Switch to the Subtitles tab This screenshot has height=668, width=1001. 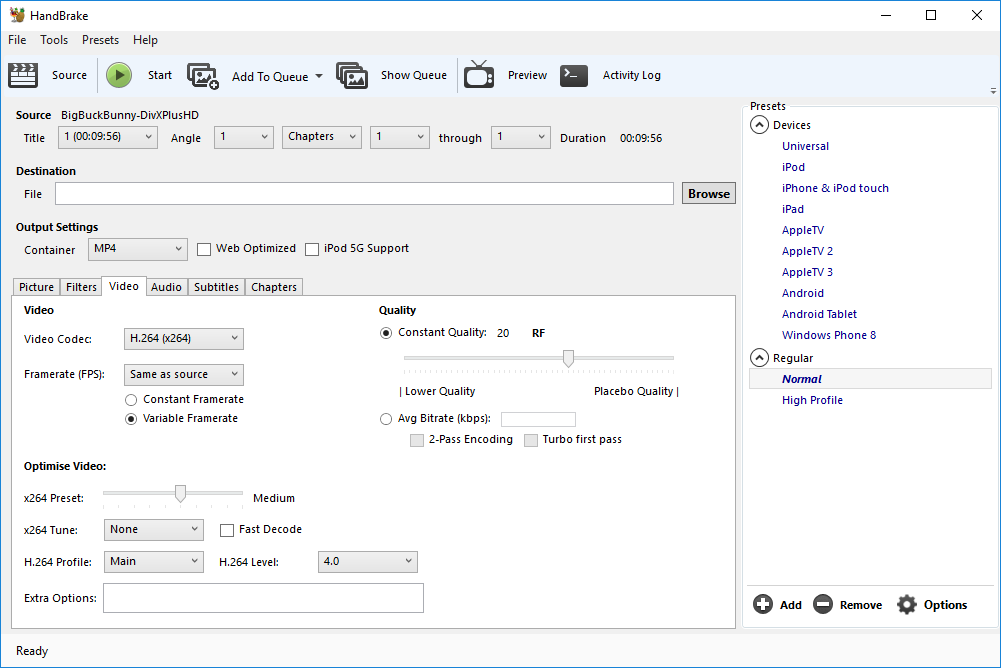(216, 287)
